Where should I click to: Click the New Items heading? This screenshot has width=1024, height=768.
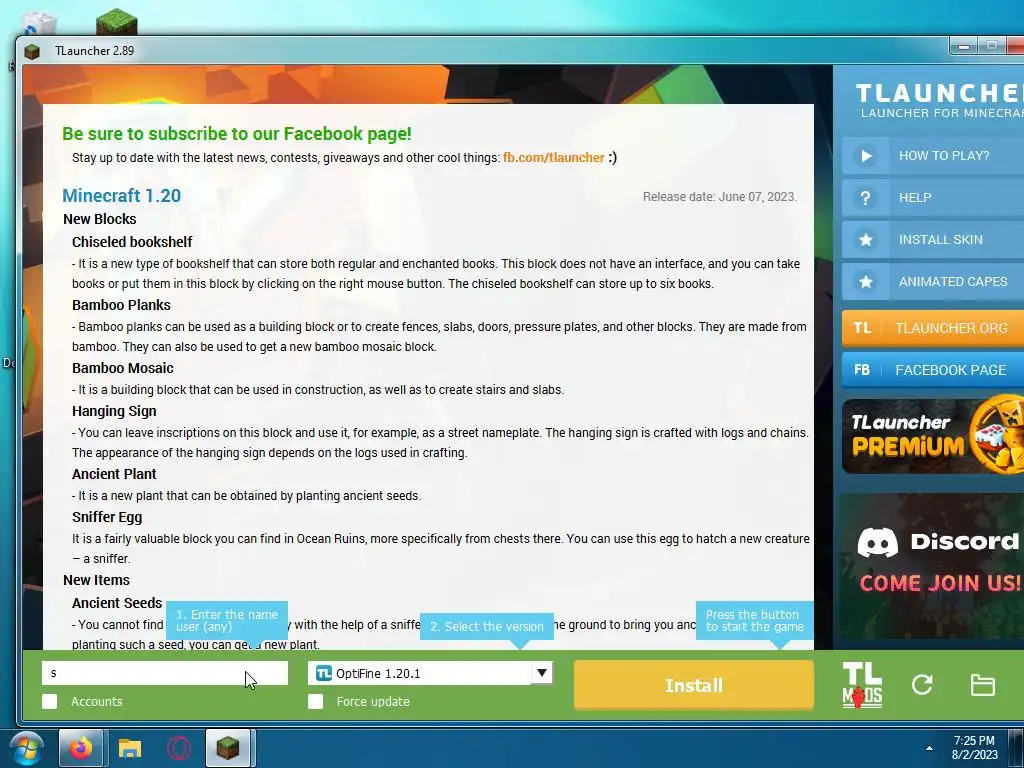97,580
